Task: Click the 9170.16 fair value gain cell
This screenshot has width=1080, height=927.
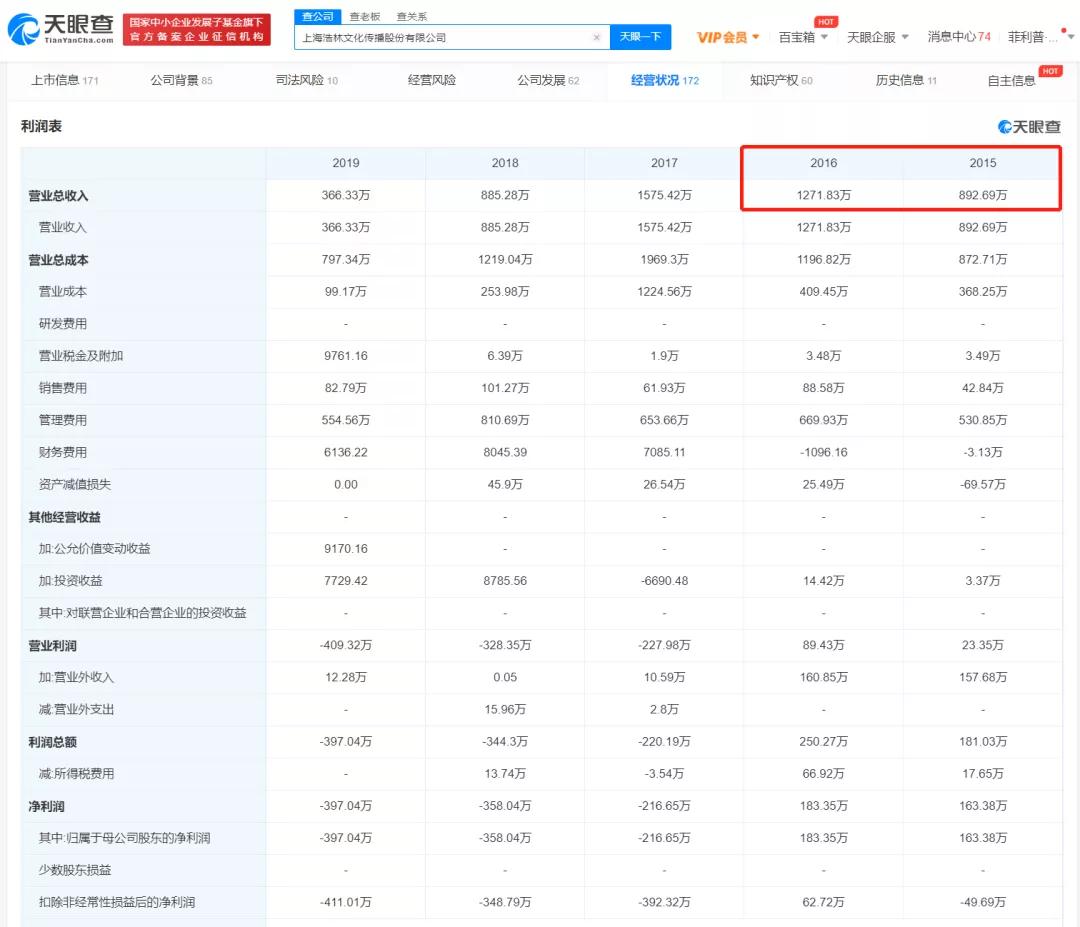Action: [346, 548]
